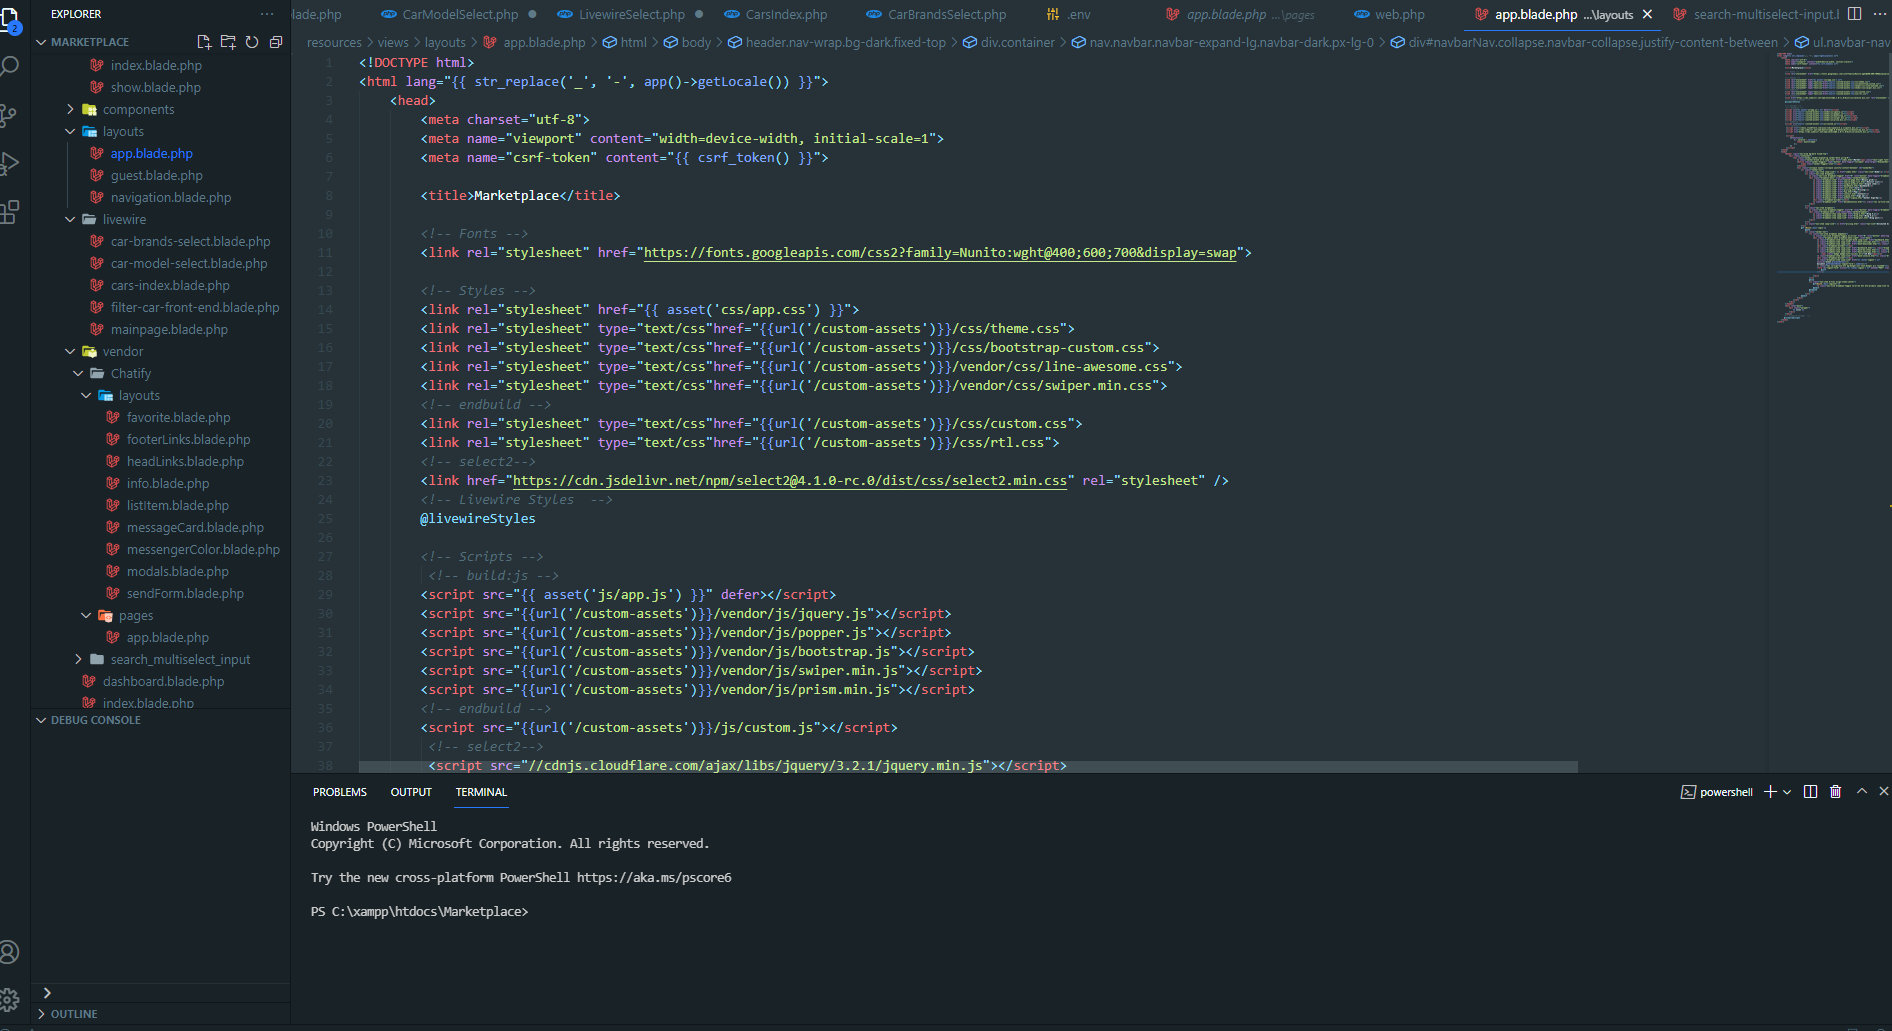Viewport: 1892px width, 1031px height.
Task: Collapse all folders in the Explorer
Action: click(x=276, y=42)
